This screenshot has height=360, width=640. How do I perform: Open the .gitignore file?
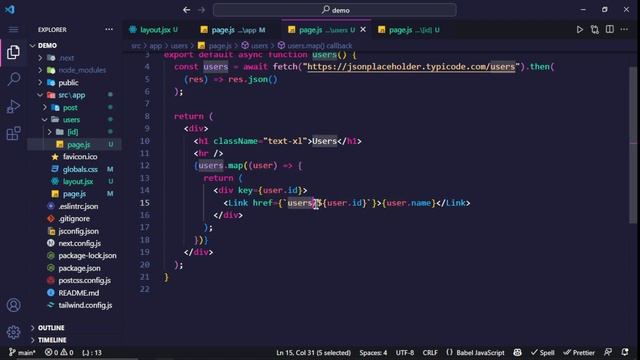click(74, 218)
